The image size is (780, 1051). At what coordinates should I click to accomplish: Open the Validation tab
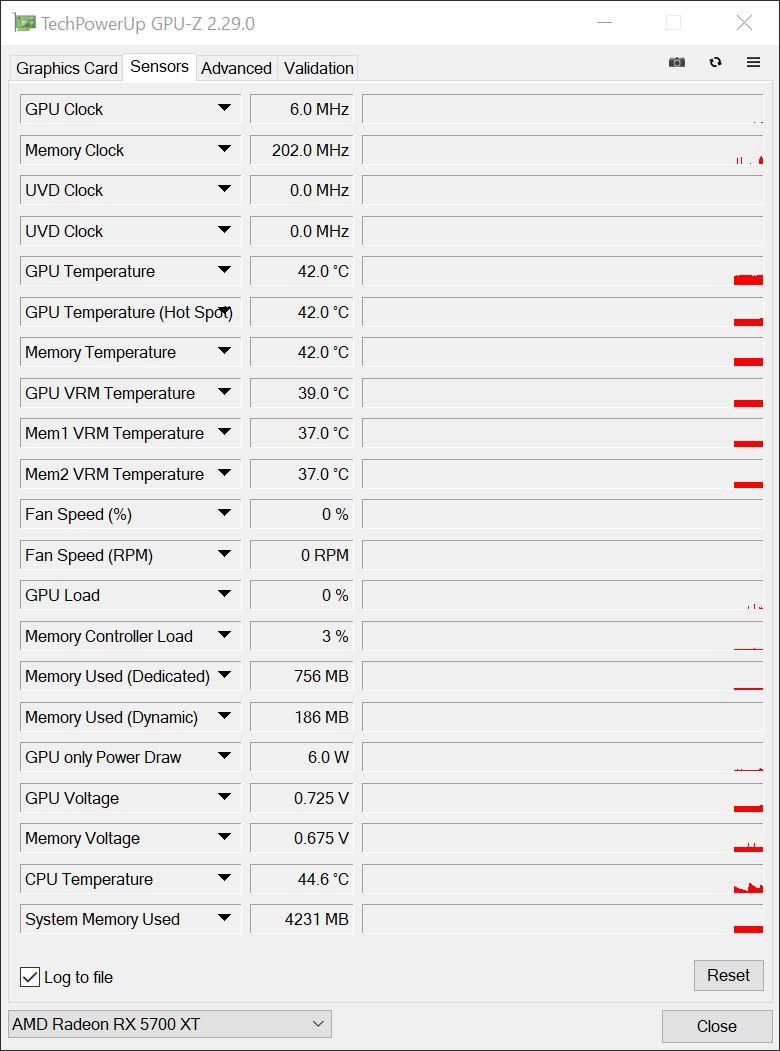click(317, 68)
